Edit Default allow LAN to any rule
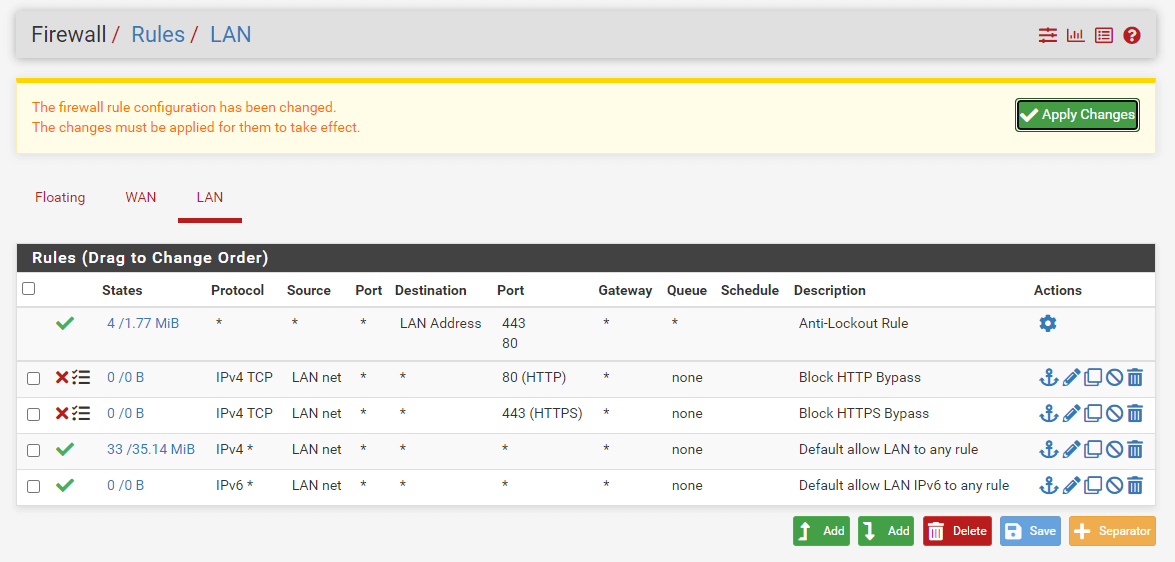1175x562 pixels. tap(1071, 449)
